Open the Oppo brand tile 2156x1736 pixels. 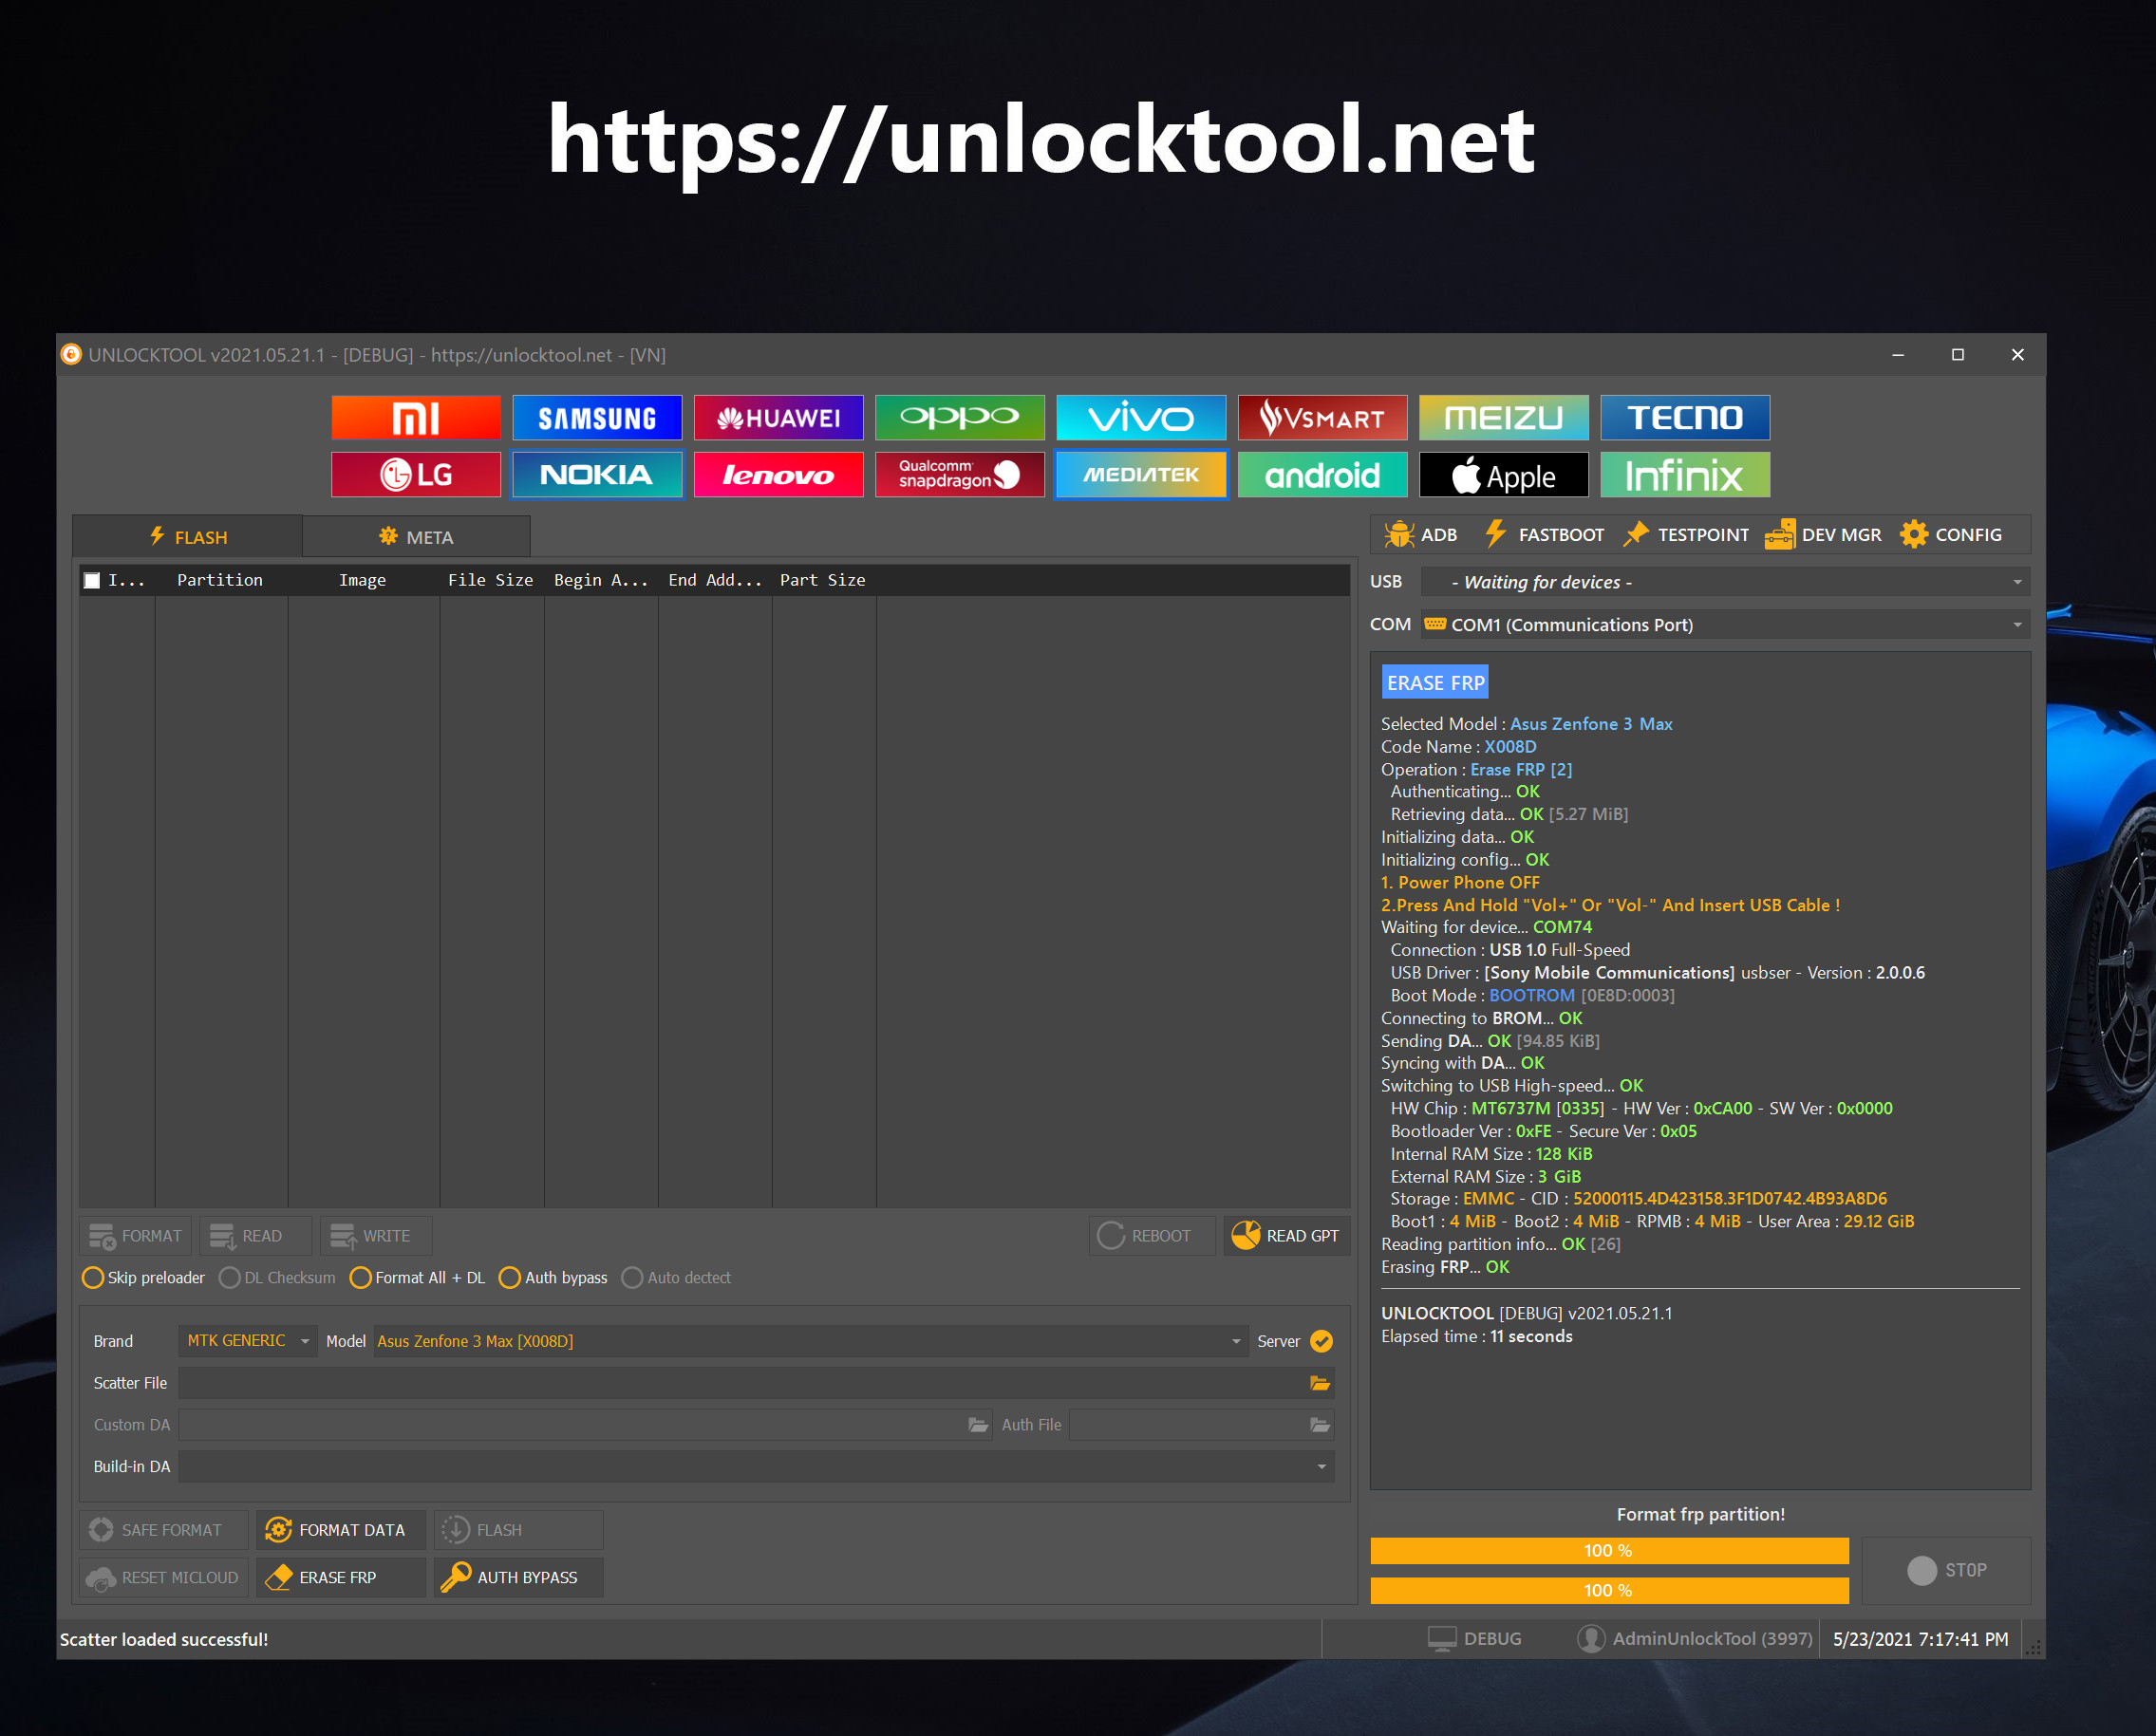pos(959,418)
